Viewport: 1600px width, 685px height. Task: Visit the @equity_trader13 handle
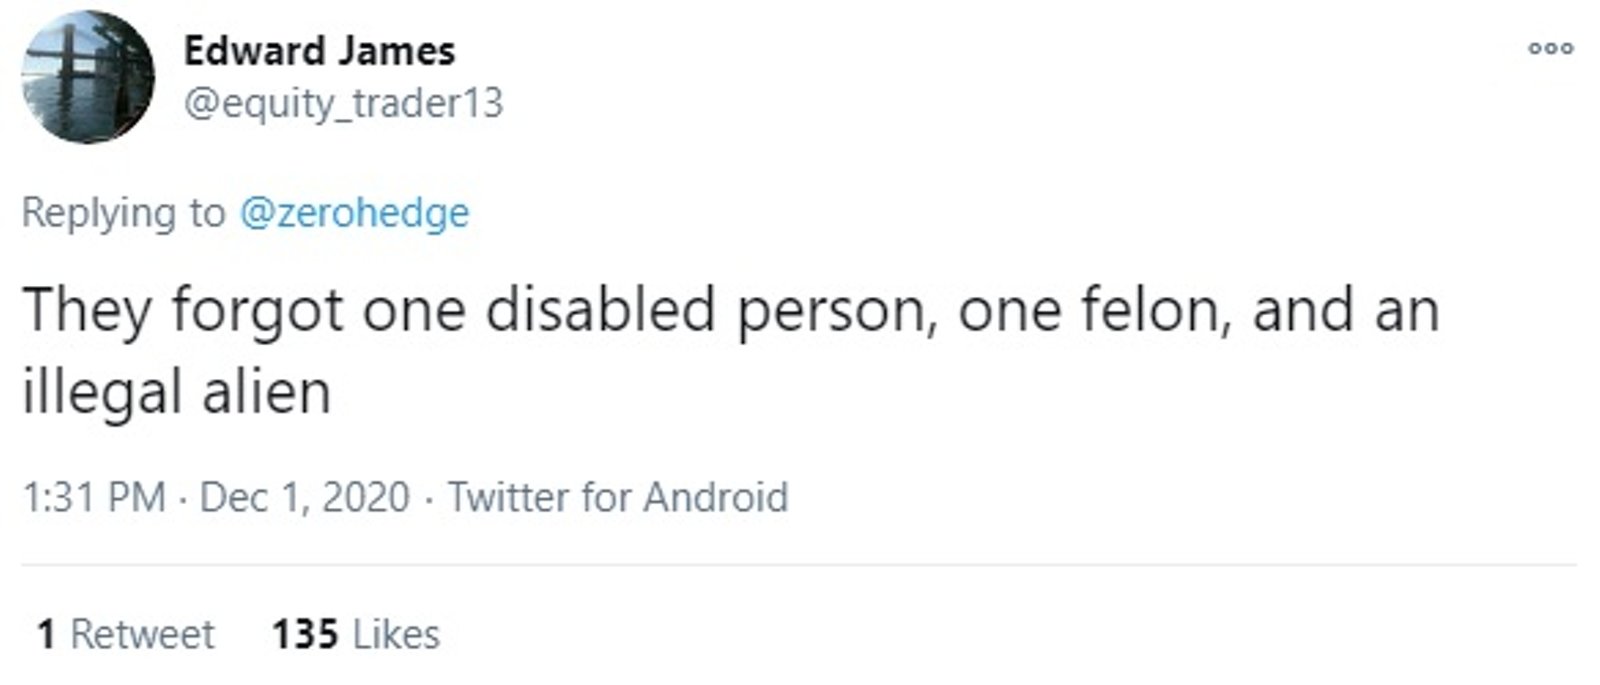(344, 103)
